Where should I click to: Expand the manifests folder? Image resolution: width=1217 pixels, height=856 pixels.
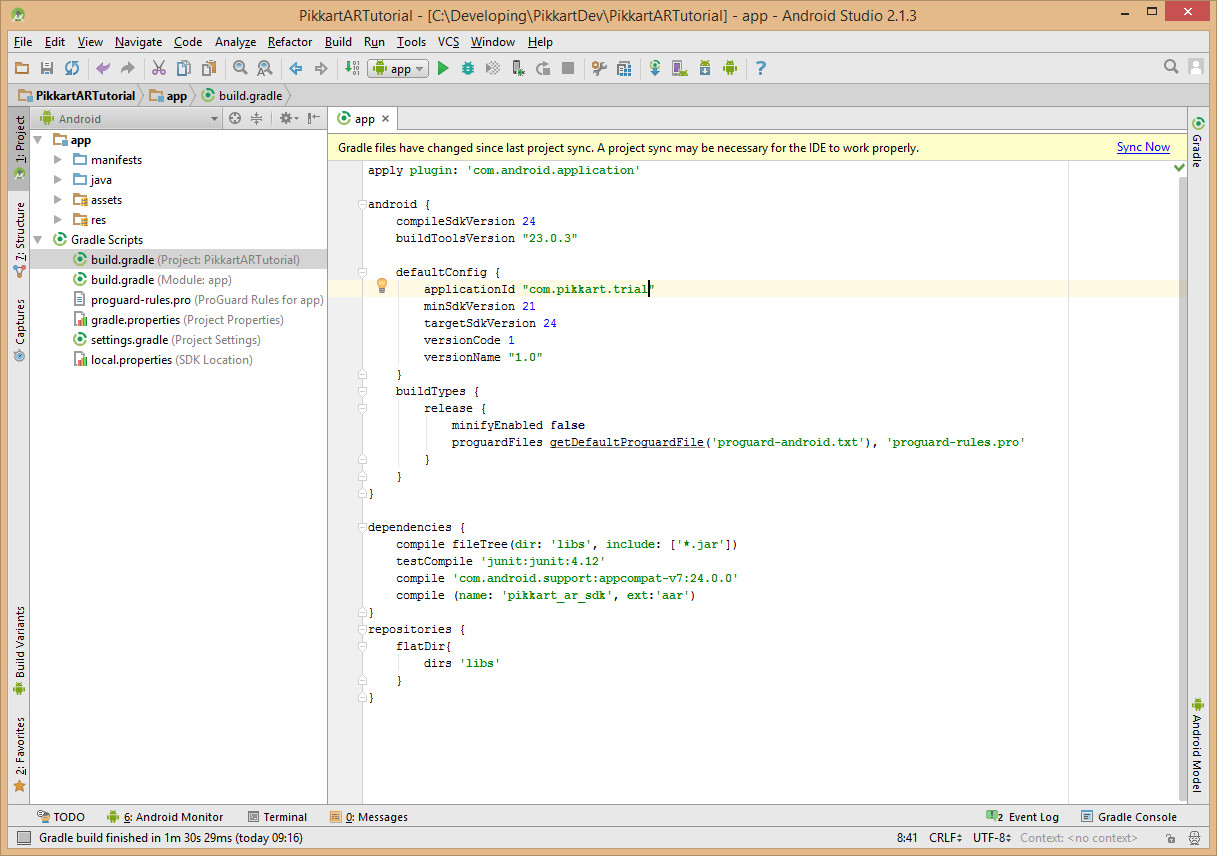(58, 160)
